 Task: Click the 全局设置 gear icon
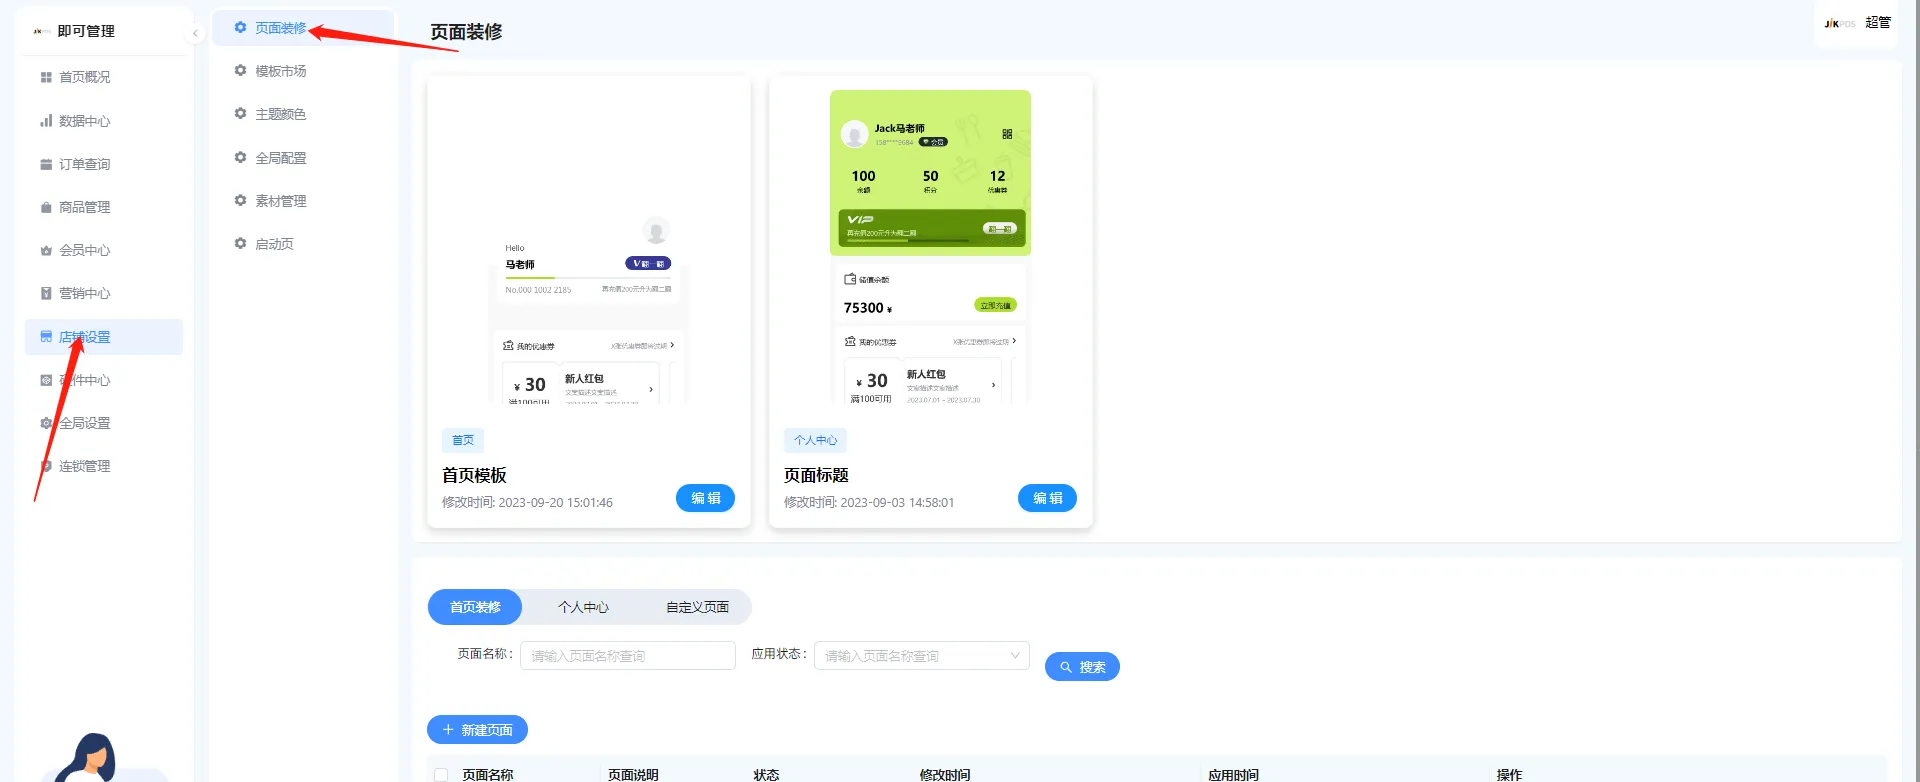pyautogui.click(x=46, y=423)
